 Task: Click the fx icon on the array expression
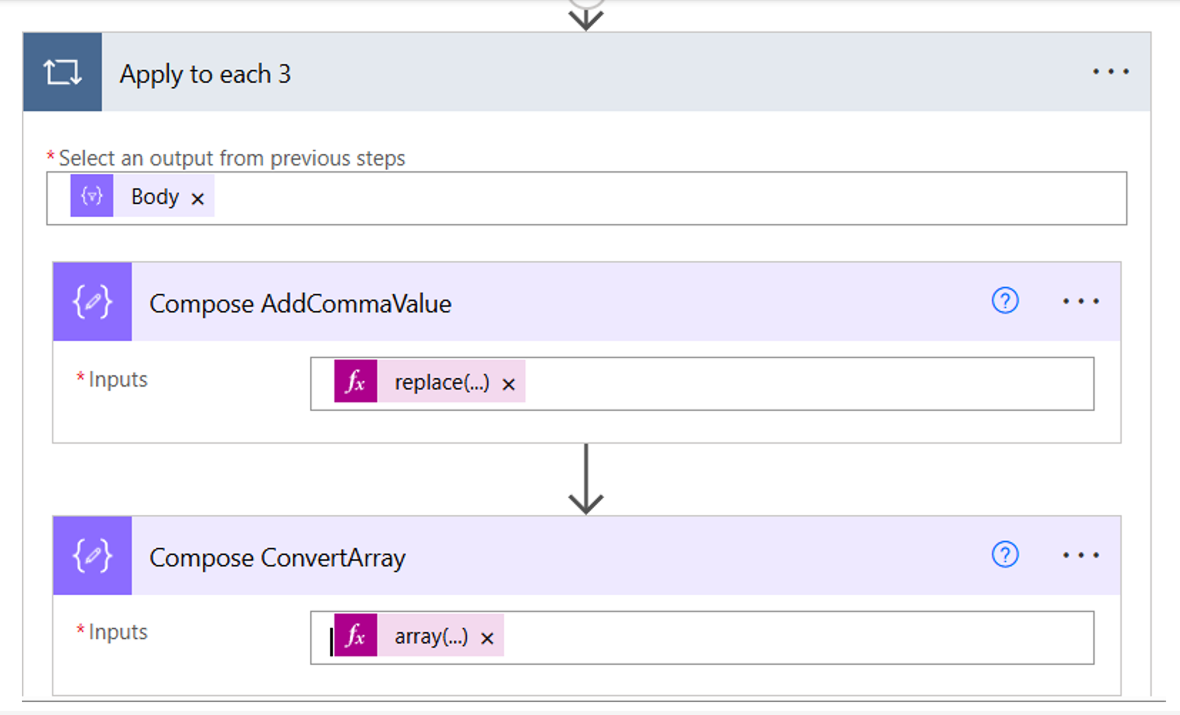(x=355, y=636)
